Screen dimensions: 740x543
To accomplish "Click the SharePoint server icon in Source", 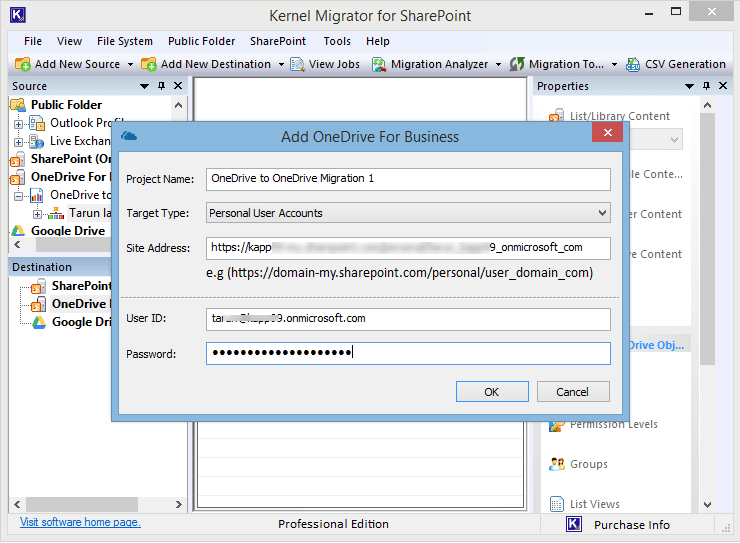I will (x=18, y=159).
